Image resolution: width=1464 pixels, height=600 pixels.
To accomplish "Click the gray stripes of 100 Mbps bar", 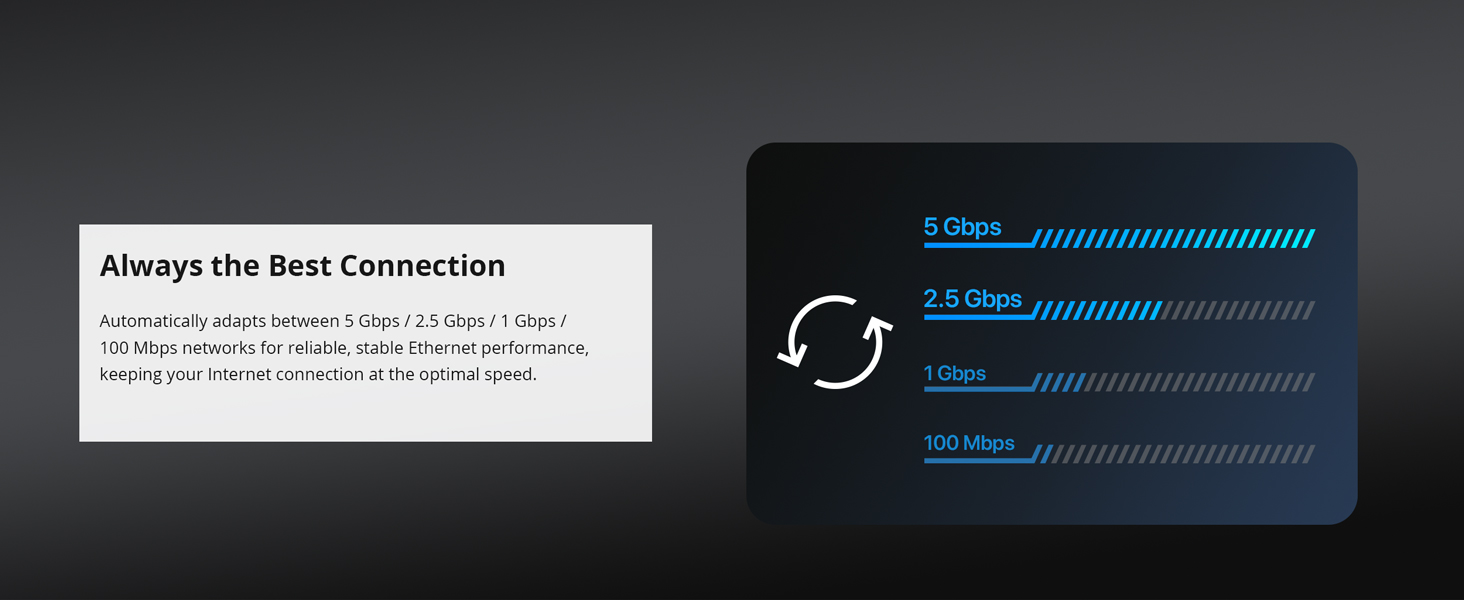I will click(x=1182, y=454).
